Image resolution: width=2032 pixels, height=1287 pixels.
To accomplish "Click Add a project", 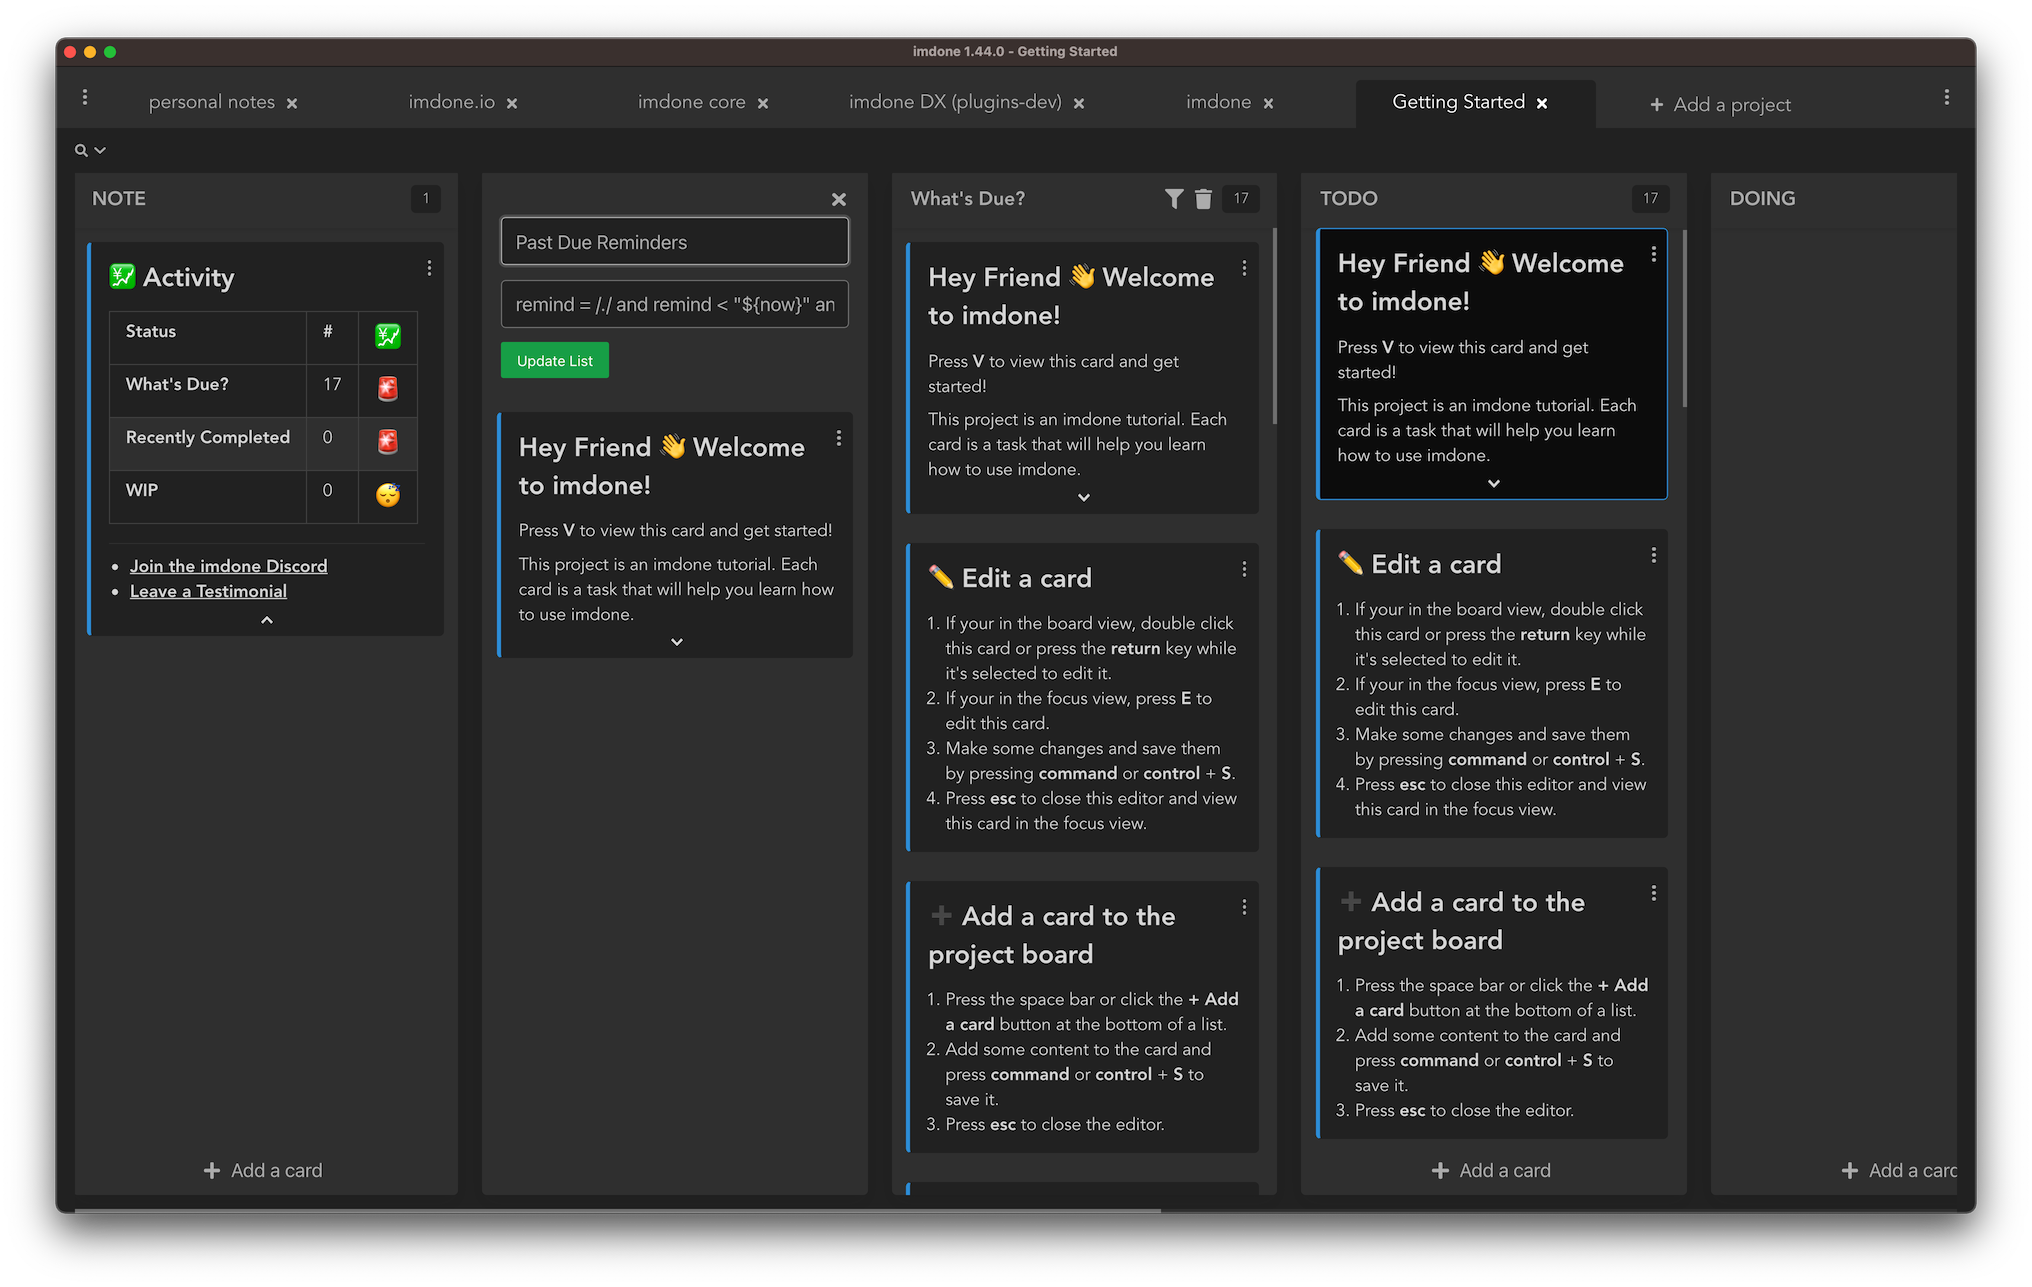I will (x=1720, y=104).
